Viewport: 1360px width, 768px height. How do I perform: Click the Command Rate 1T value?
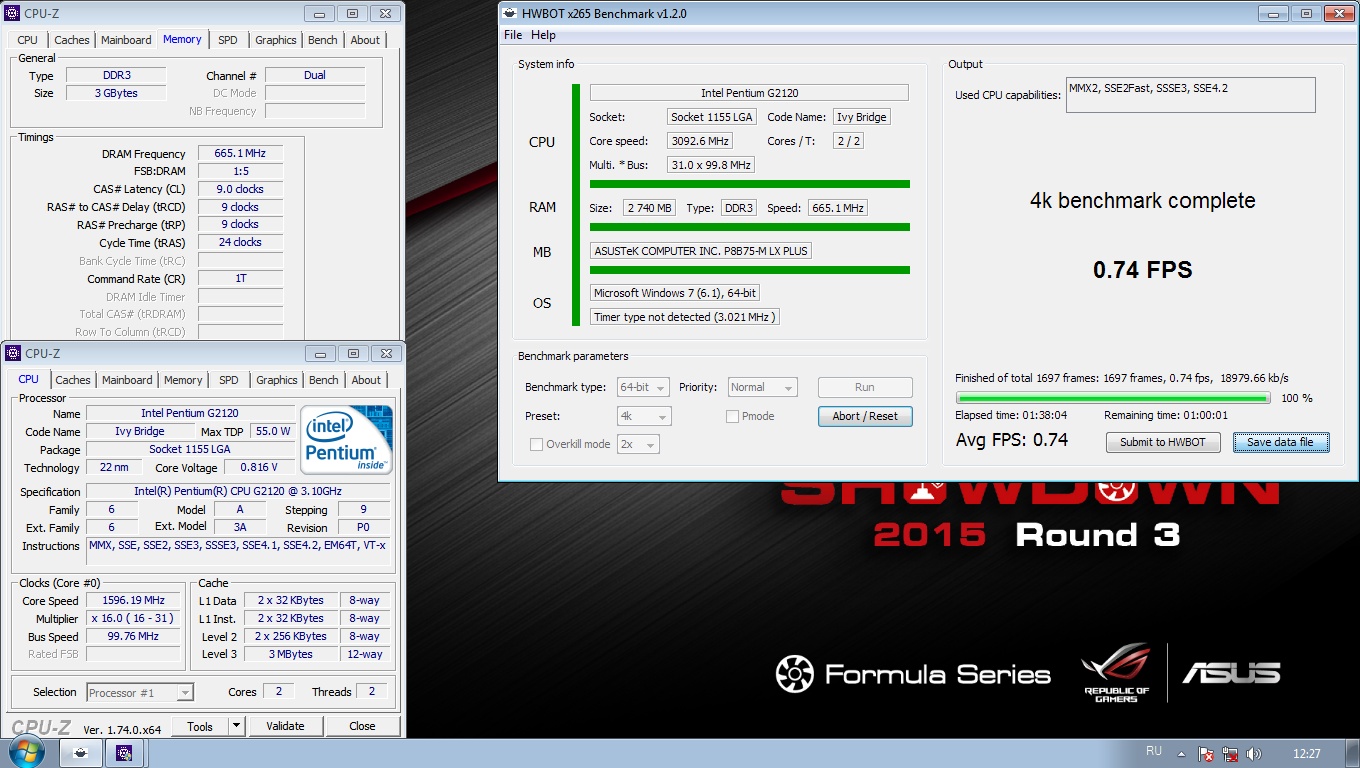240,278
